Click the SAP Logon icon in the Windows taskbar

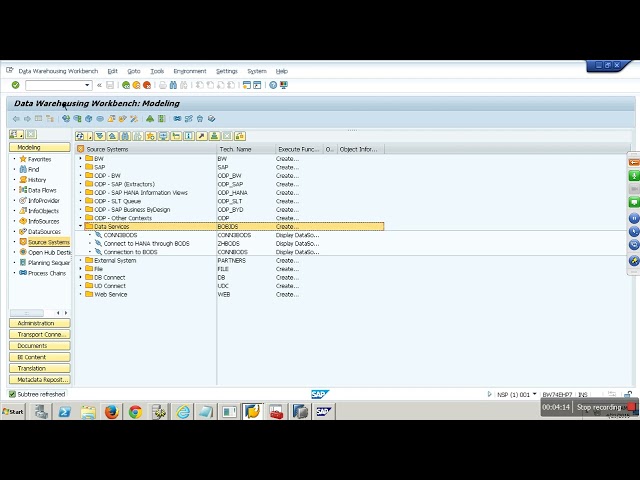(323, 411)
